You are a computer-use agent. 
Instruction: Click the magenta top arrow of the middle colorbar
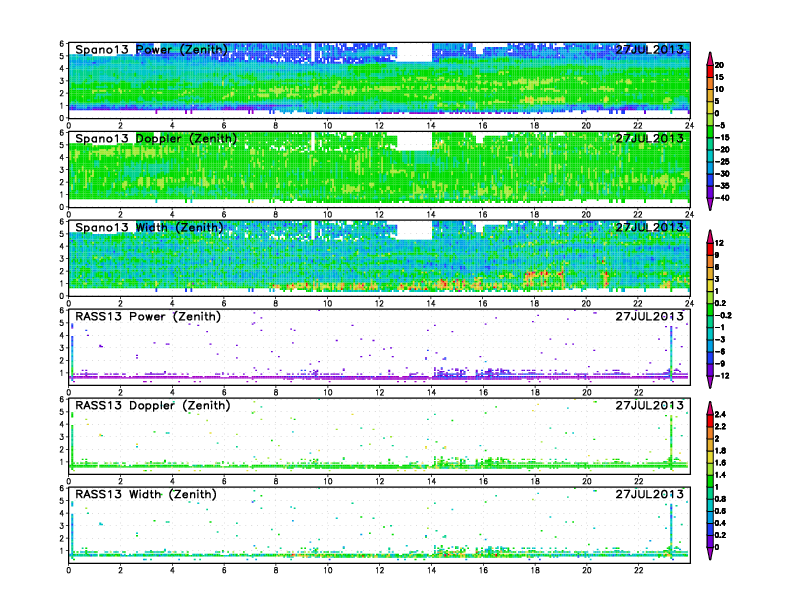pos(710,236)
